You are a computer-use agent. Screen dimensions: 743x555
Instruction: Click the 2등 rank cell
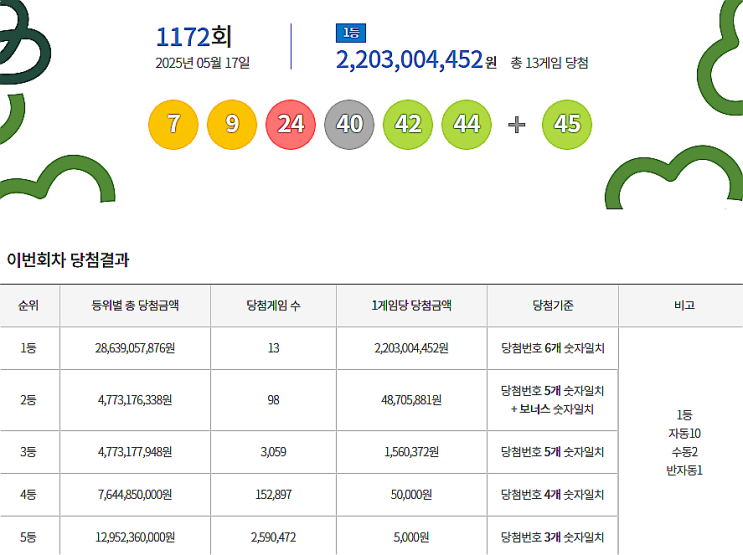[x=28, y=400]
